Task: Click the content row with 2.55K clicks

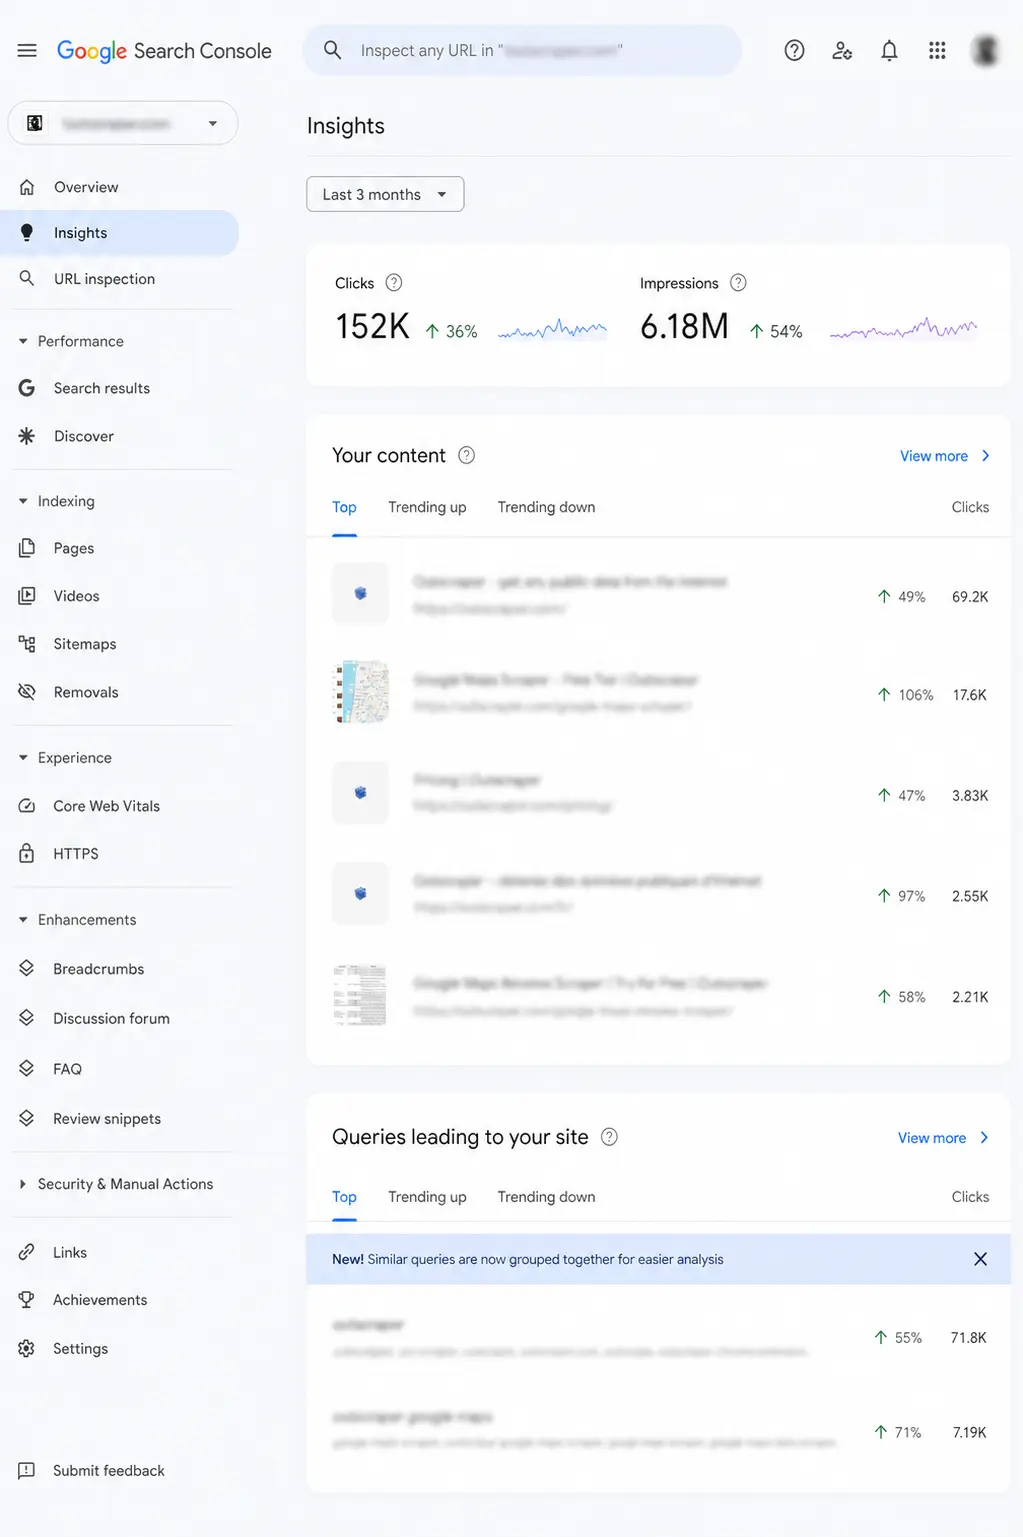Action: [659, 894]
